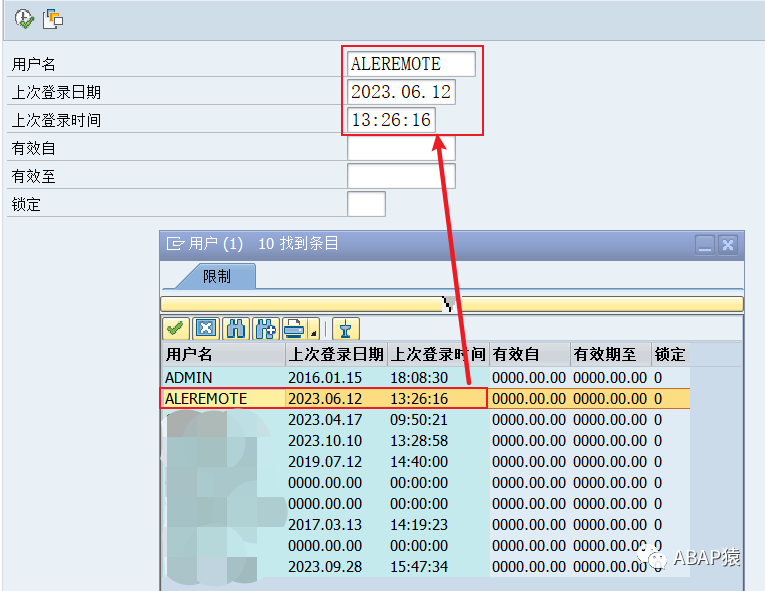Click the personal value list pin icon

pyautogui.click(x=345, y=328)
